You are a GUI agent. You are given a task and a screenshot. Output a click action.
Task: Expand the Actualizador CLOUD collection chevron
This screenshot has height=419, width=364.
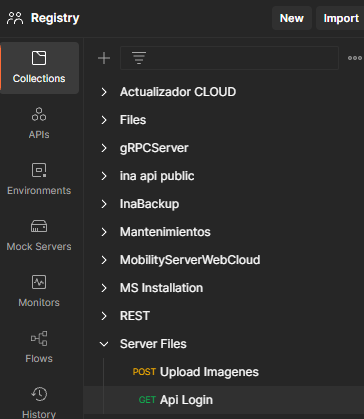(x=104, y=92)
